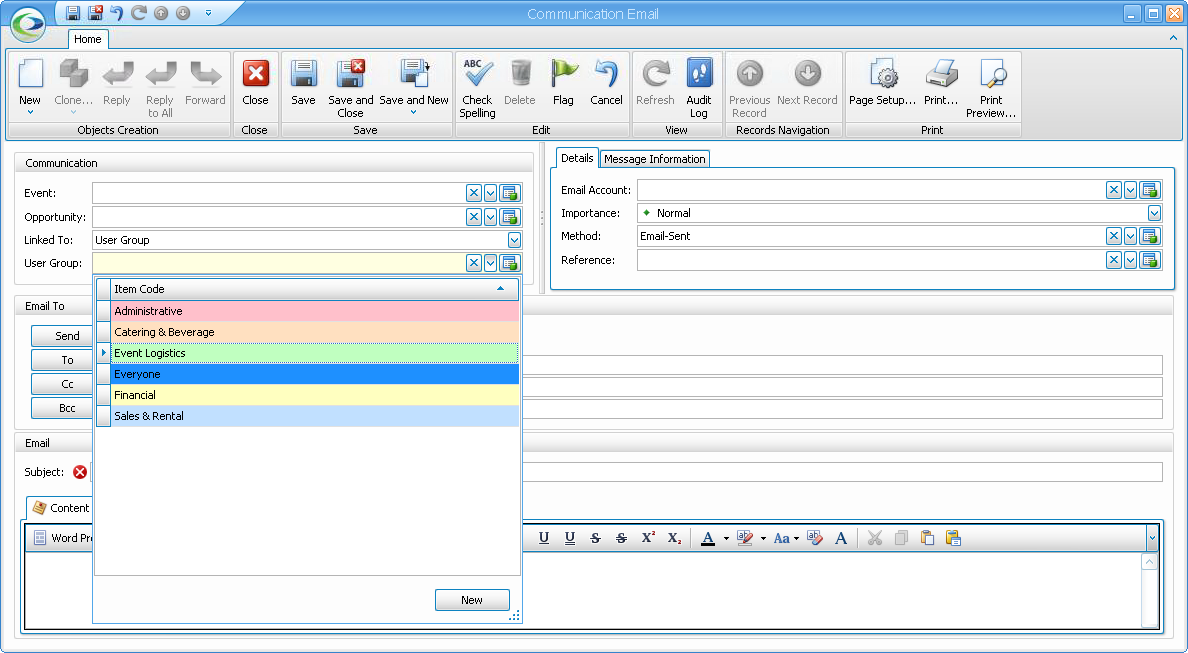Expand the Reference dropdown arrow
1188x653 pixels.
point(1130,261)
